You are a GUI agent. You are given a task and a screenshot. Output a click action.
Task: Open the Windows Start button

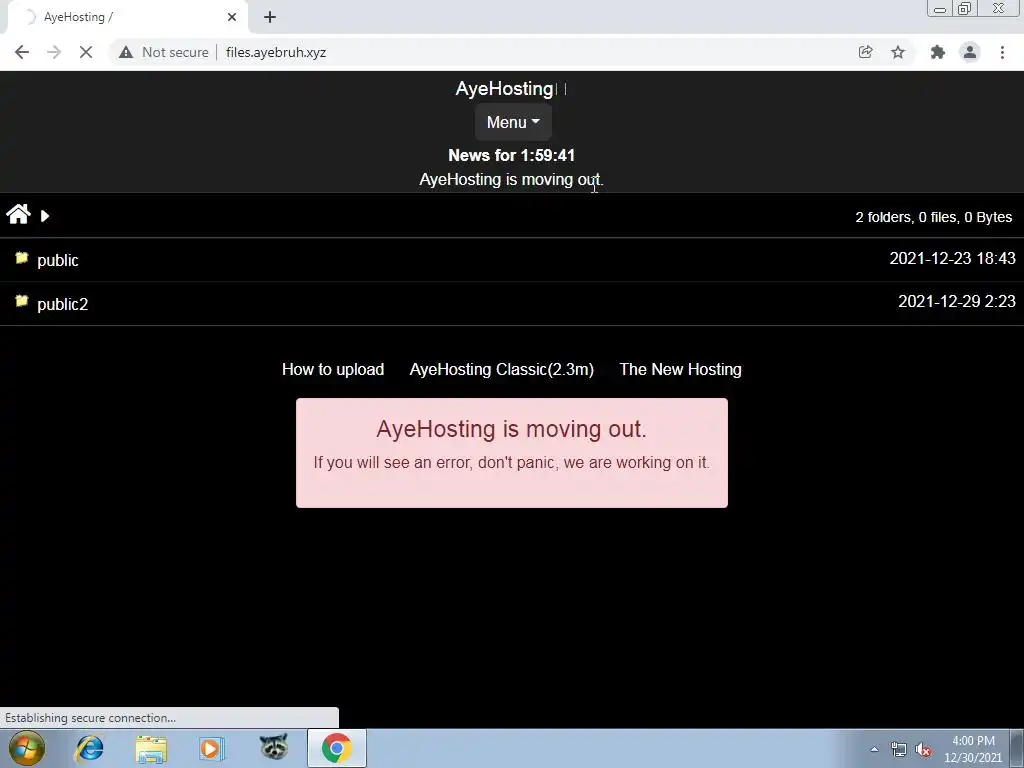coord(27,748)
